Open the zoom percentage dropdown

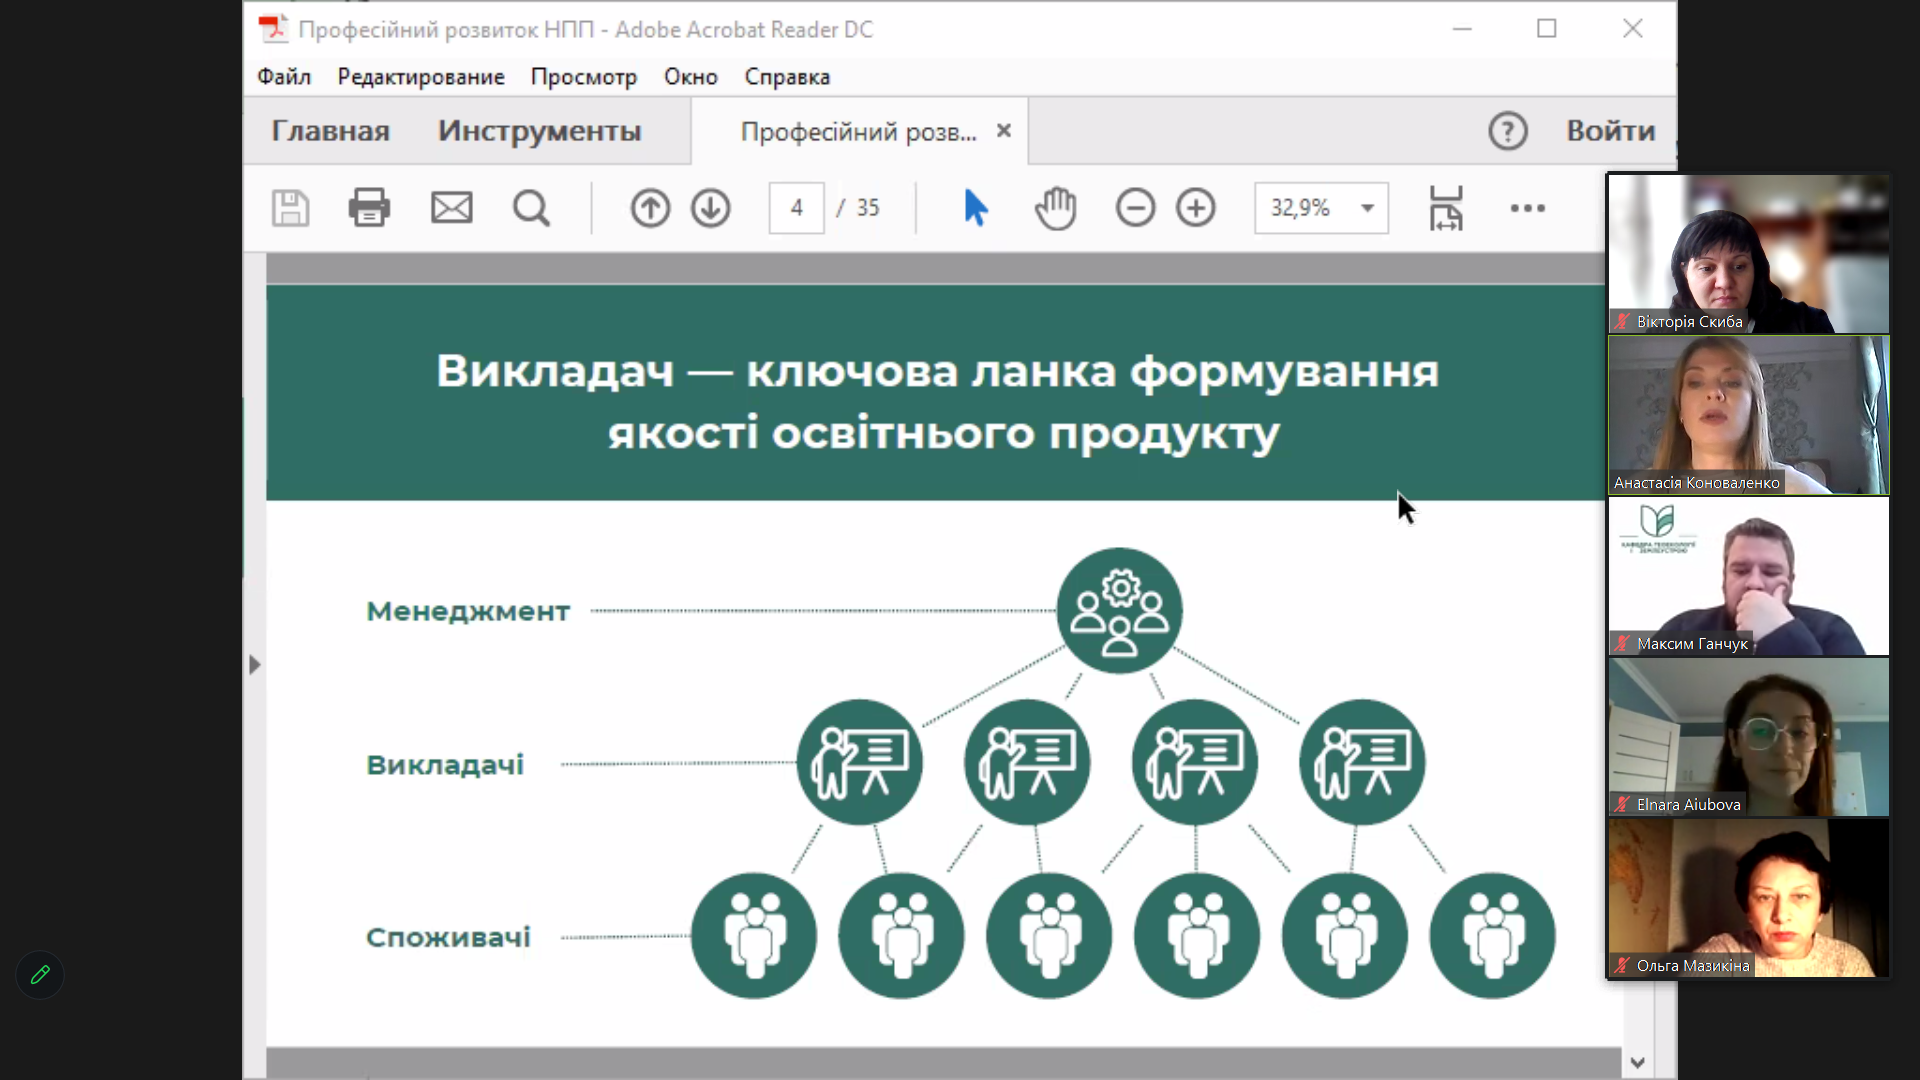1368,208
